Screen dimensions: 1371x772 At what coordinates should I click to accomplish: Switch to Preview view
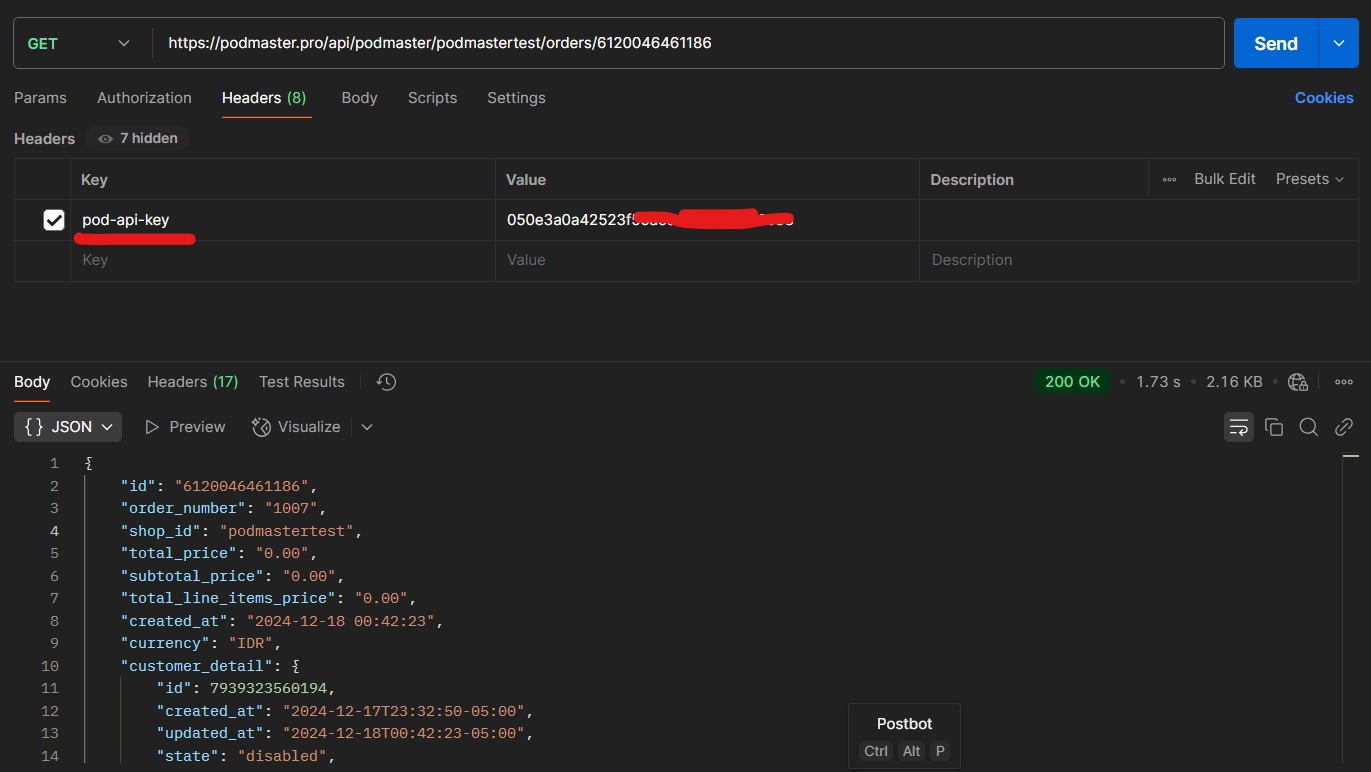(185, 427)
